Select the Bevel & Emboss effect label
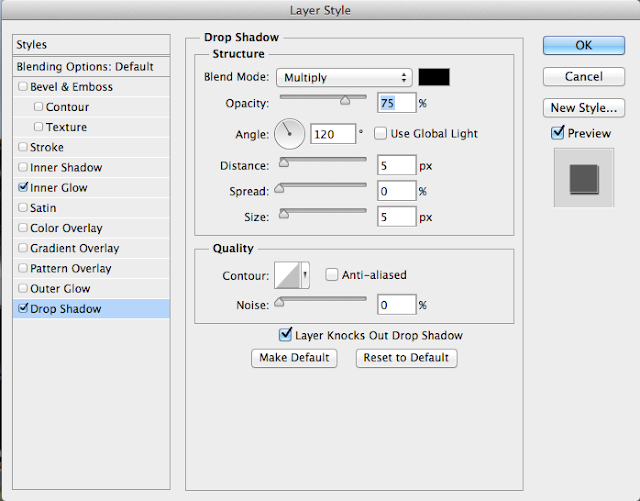 [71, 87]
